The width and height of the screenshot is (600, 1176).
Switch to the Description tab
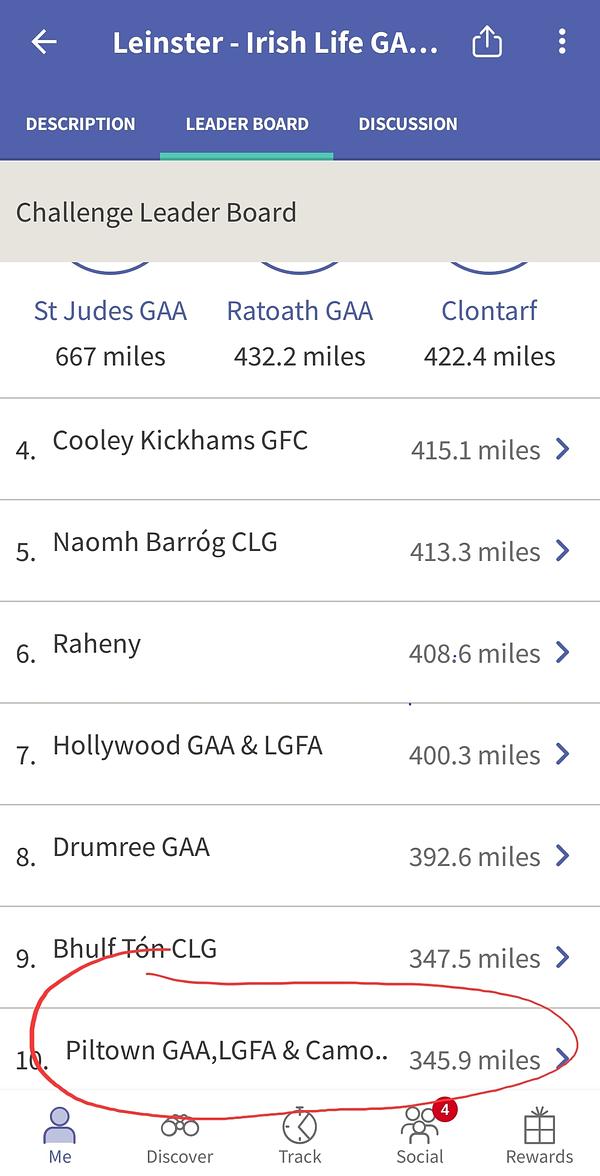(x=80, y=124)
